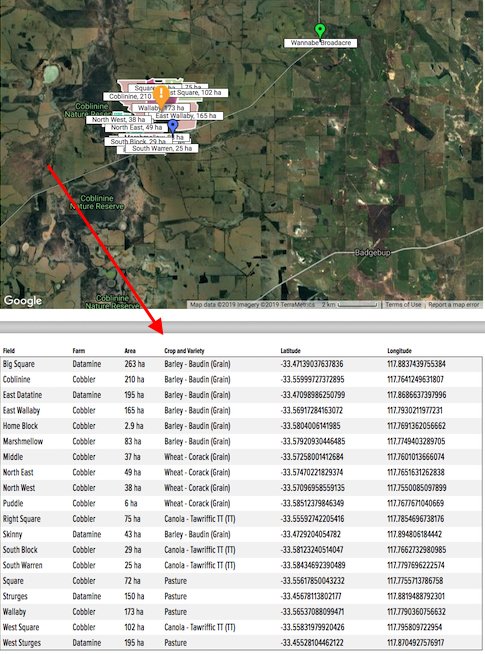Click Skinny row's Barley - Baudin crop cell
Image resolution: width=485 pixels, height=654 pixels.
pos(197,534)
